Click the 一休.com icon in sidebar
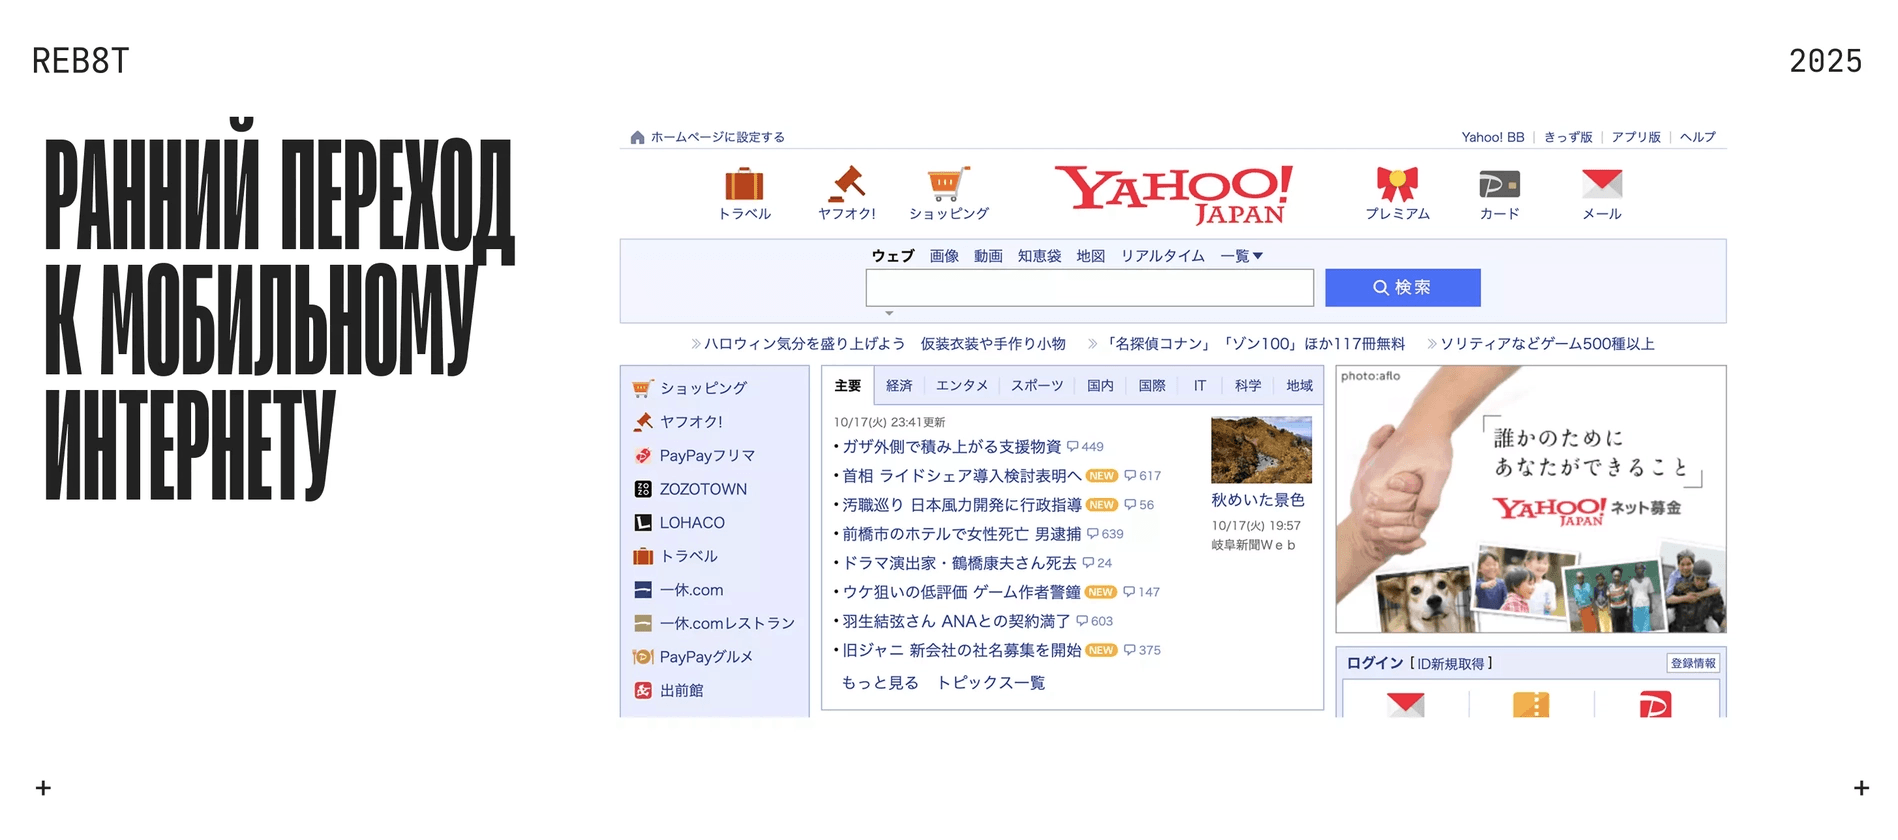The image size is (1898, 840). 643,590
